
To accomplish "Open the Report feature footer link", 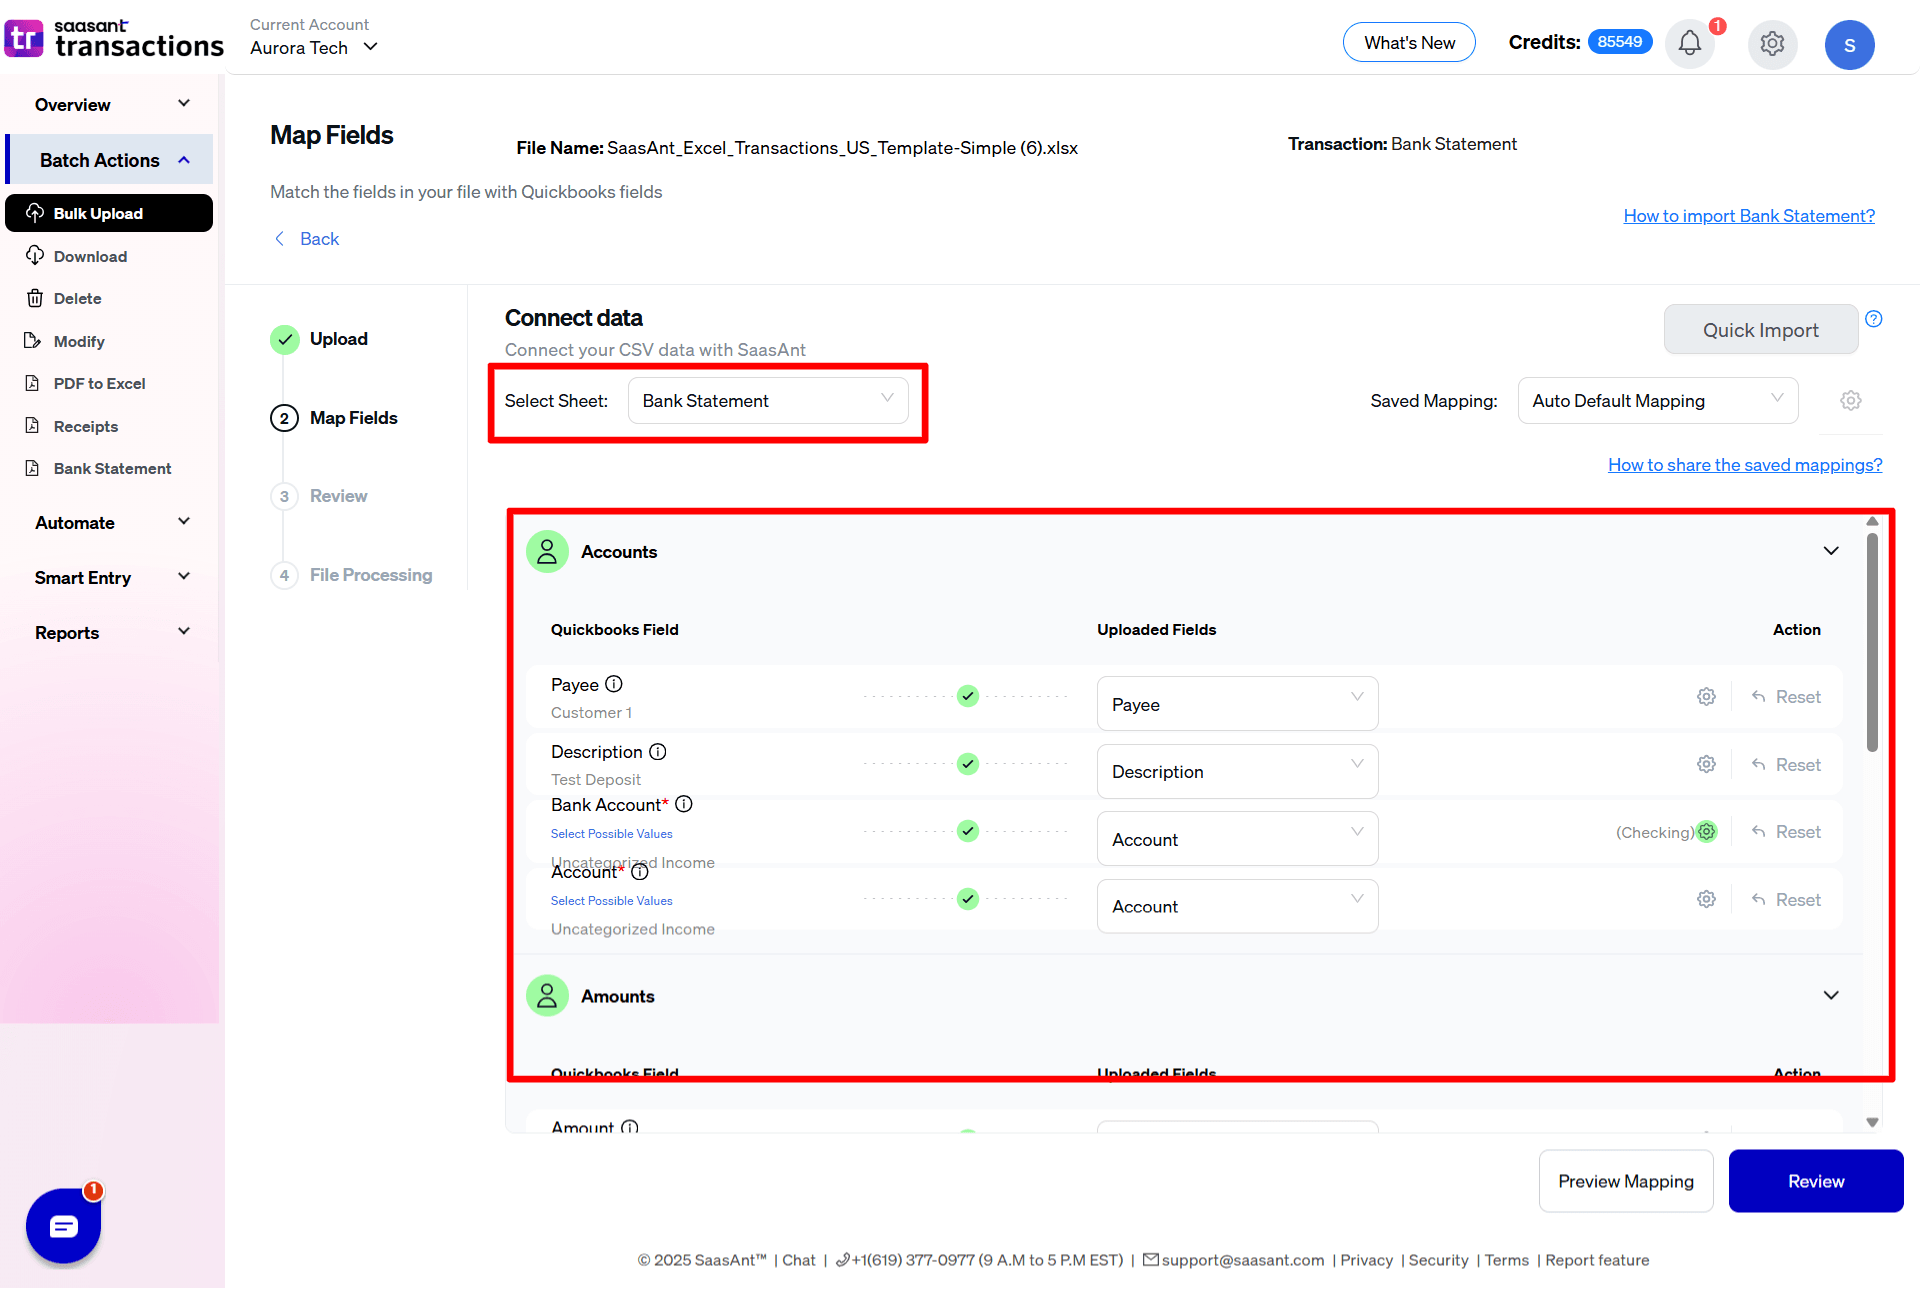I will 1597,1260.
